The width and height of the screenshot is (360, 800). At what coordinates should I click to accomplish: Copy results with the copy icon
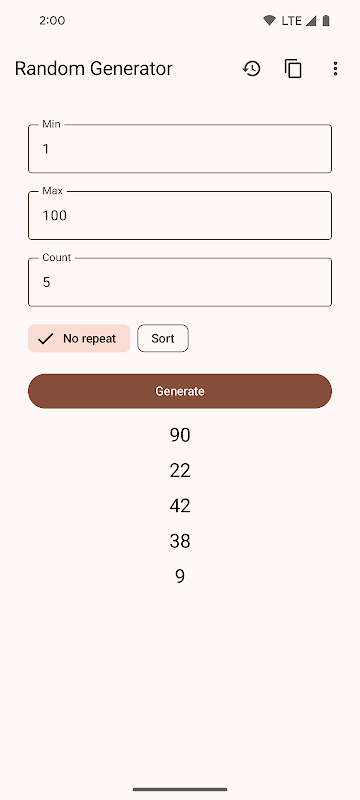[x=293, y=68]
